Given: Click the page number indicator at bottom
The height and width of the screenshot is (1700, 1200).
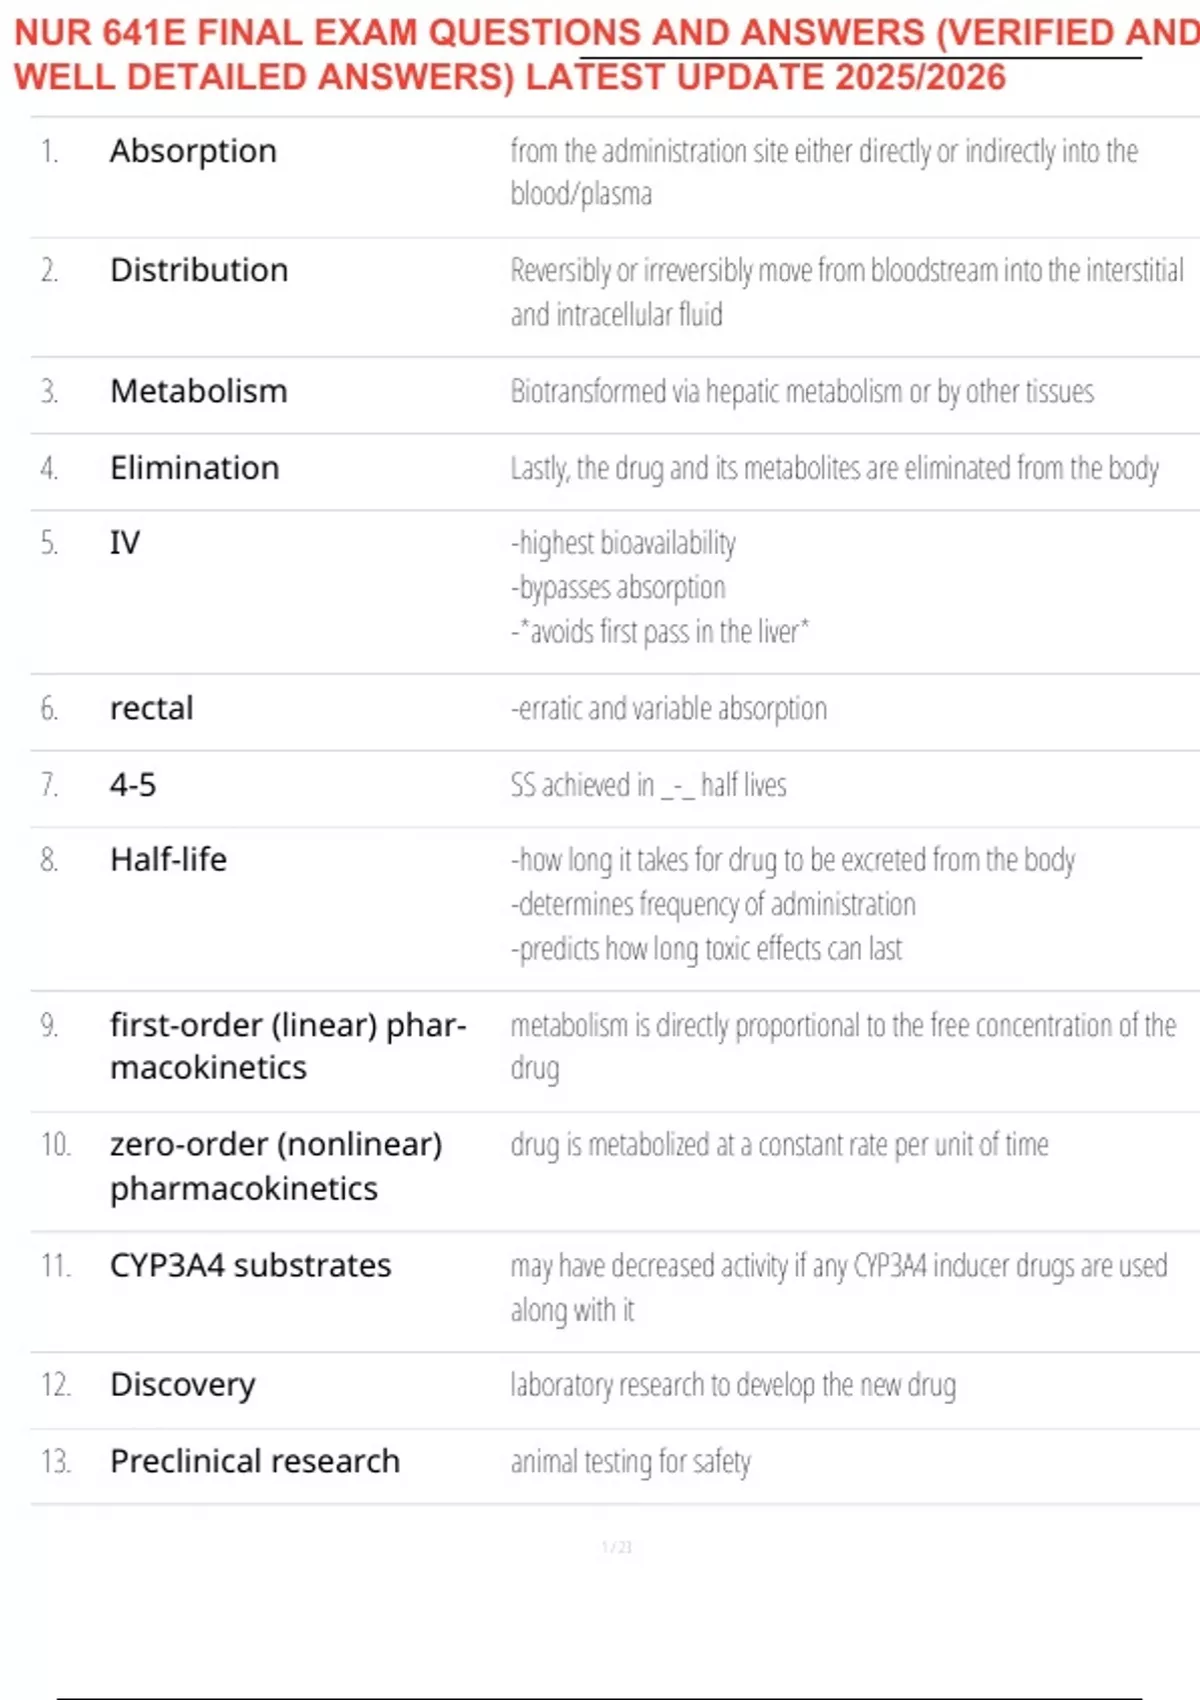Looking at the screenshot, I should coord(616,1547).
